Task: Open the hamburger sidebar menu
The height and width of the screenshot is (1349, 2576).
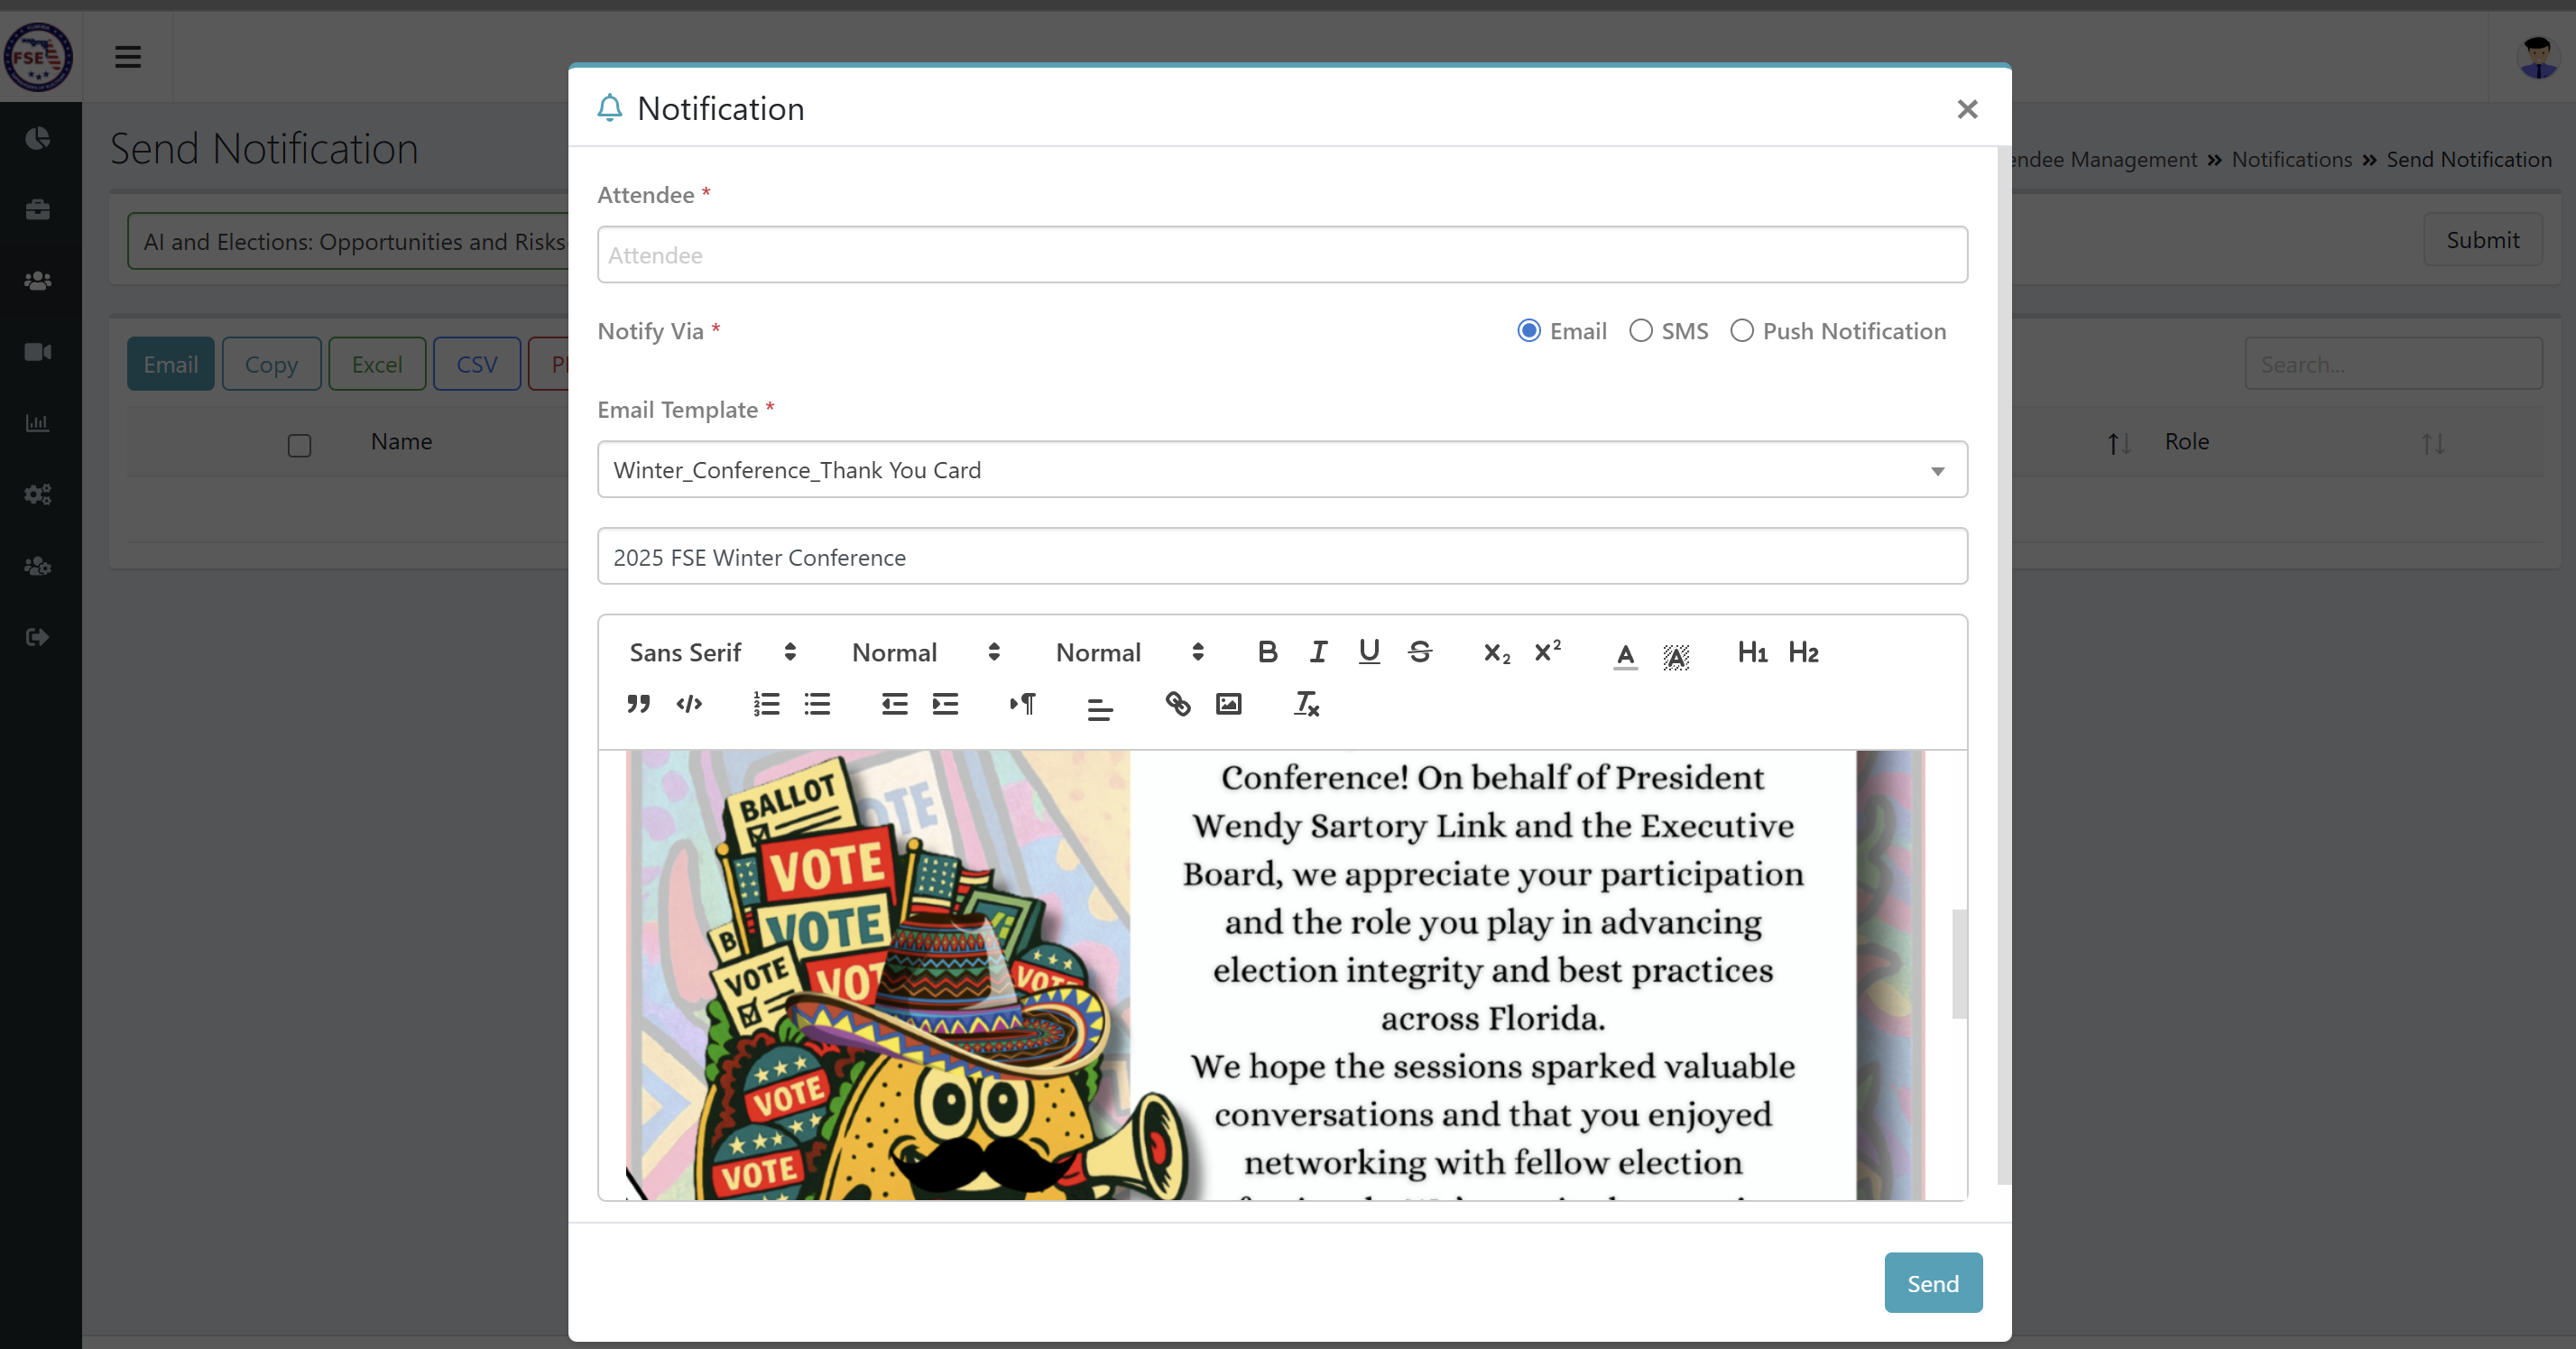Action: click(127, 56)
